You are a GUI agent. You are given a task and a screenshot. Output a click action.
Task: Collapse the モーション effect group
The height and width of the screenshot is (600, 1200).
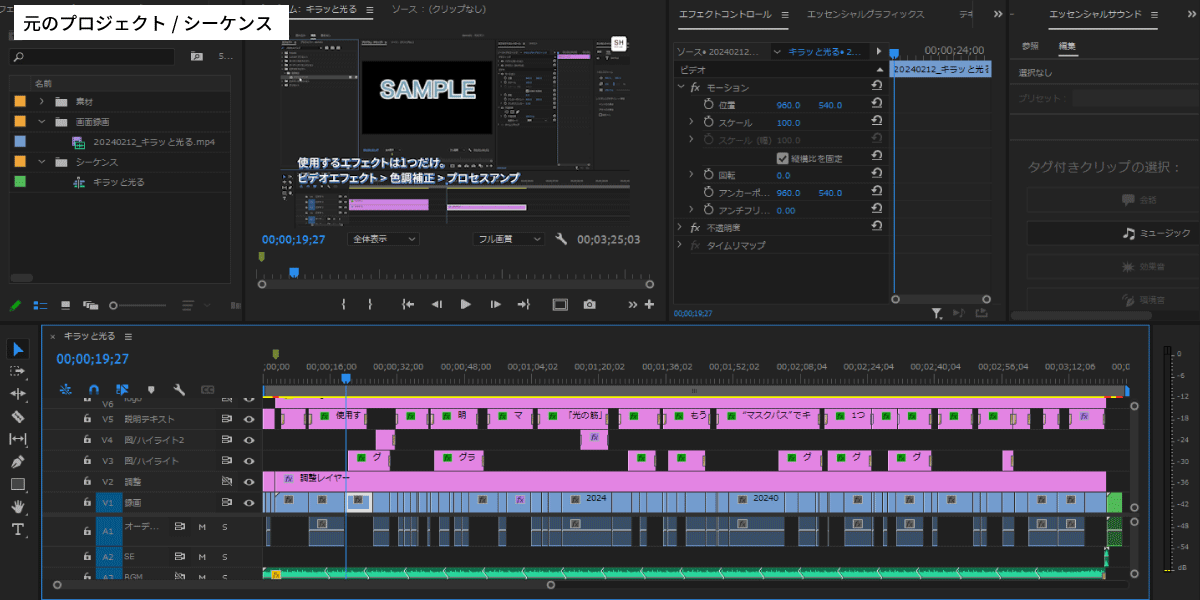[x=681, y=88]
